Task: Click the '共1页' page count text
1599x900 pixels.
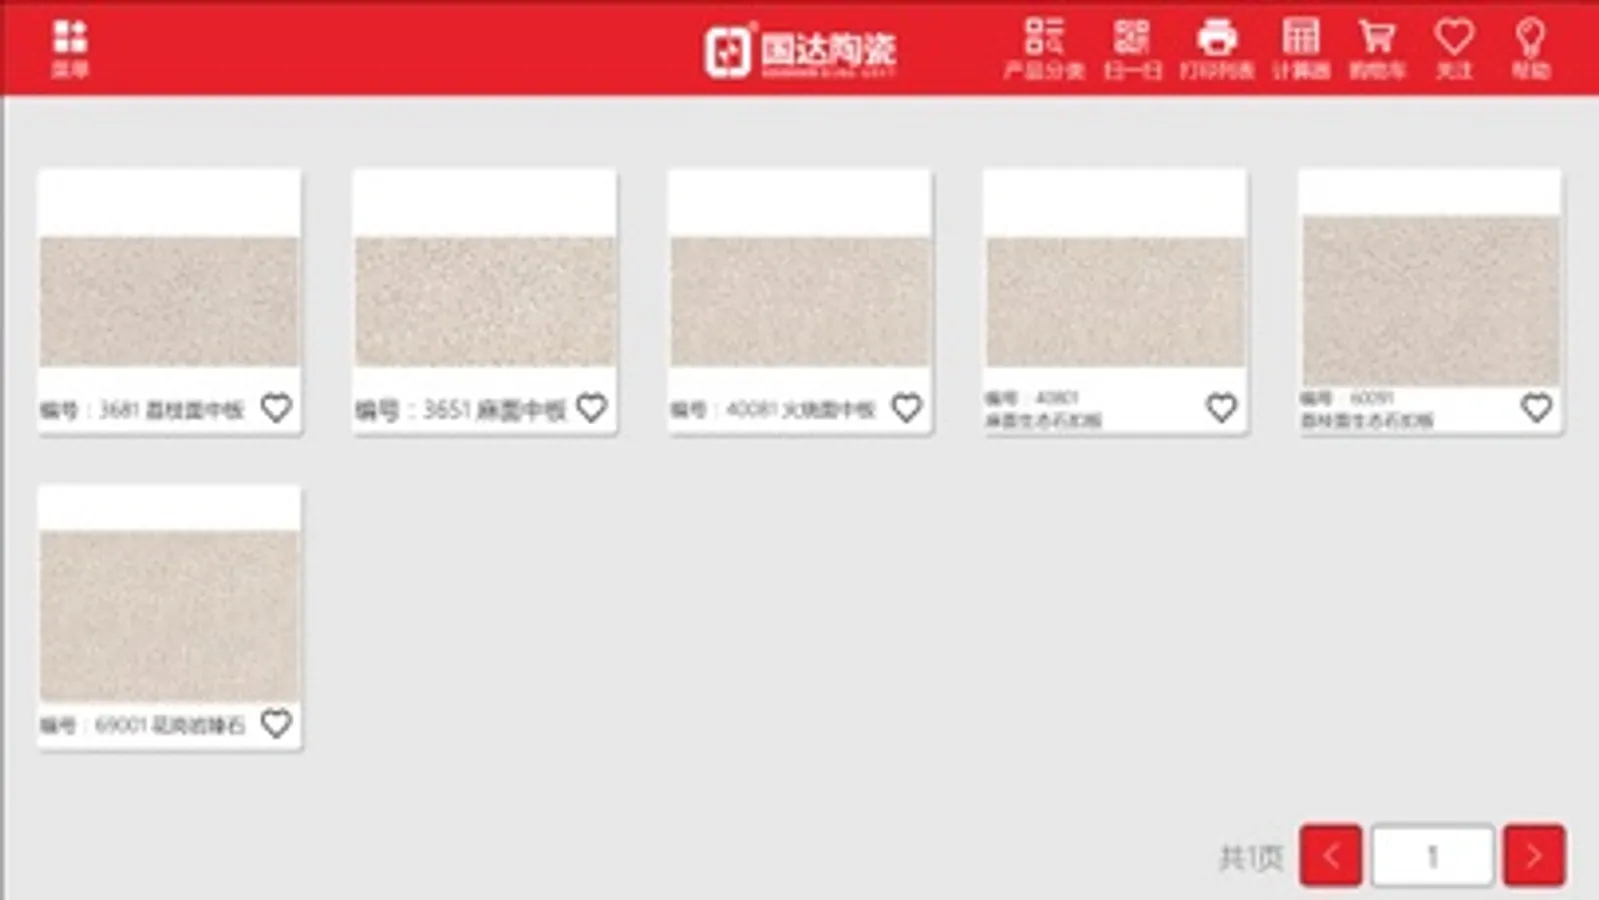Action: tap(1250, 858)
